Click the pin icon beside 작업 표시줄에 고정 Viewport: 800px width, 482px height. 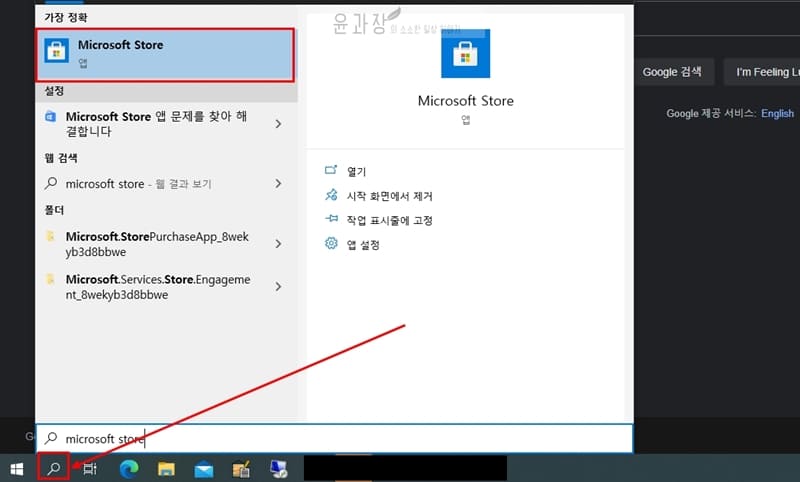tap(331, 219)
